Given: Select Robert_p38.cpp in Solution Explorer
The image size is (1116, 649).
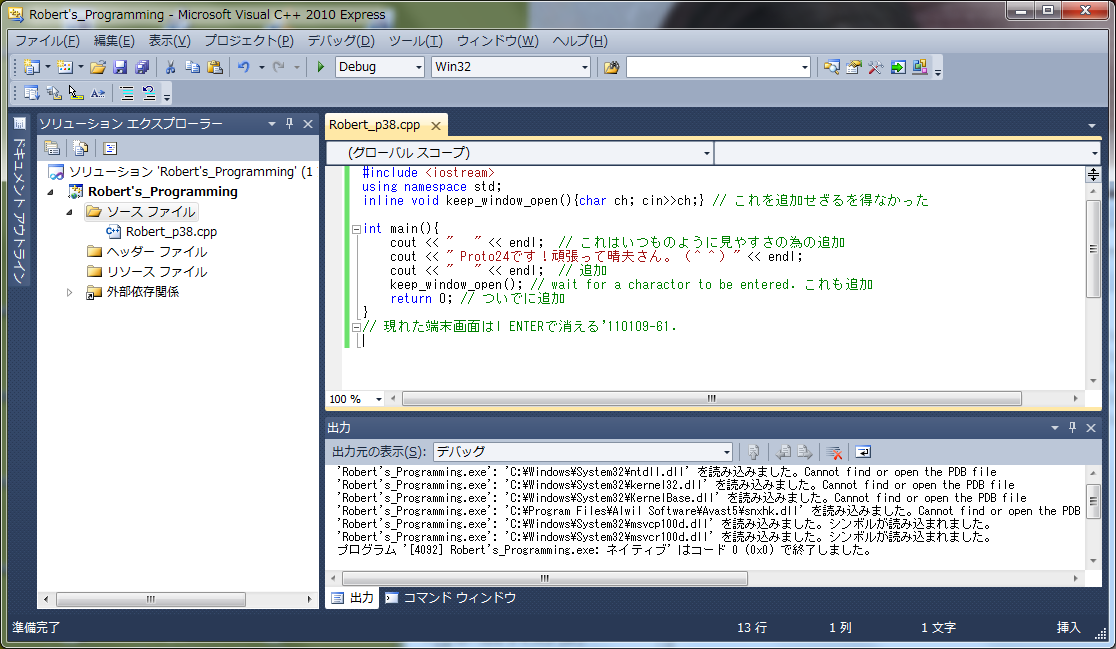Looking at the screenshot, I should 171,232.
